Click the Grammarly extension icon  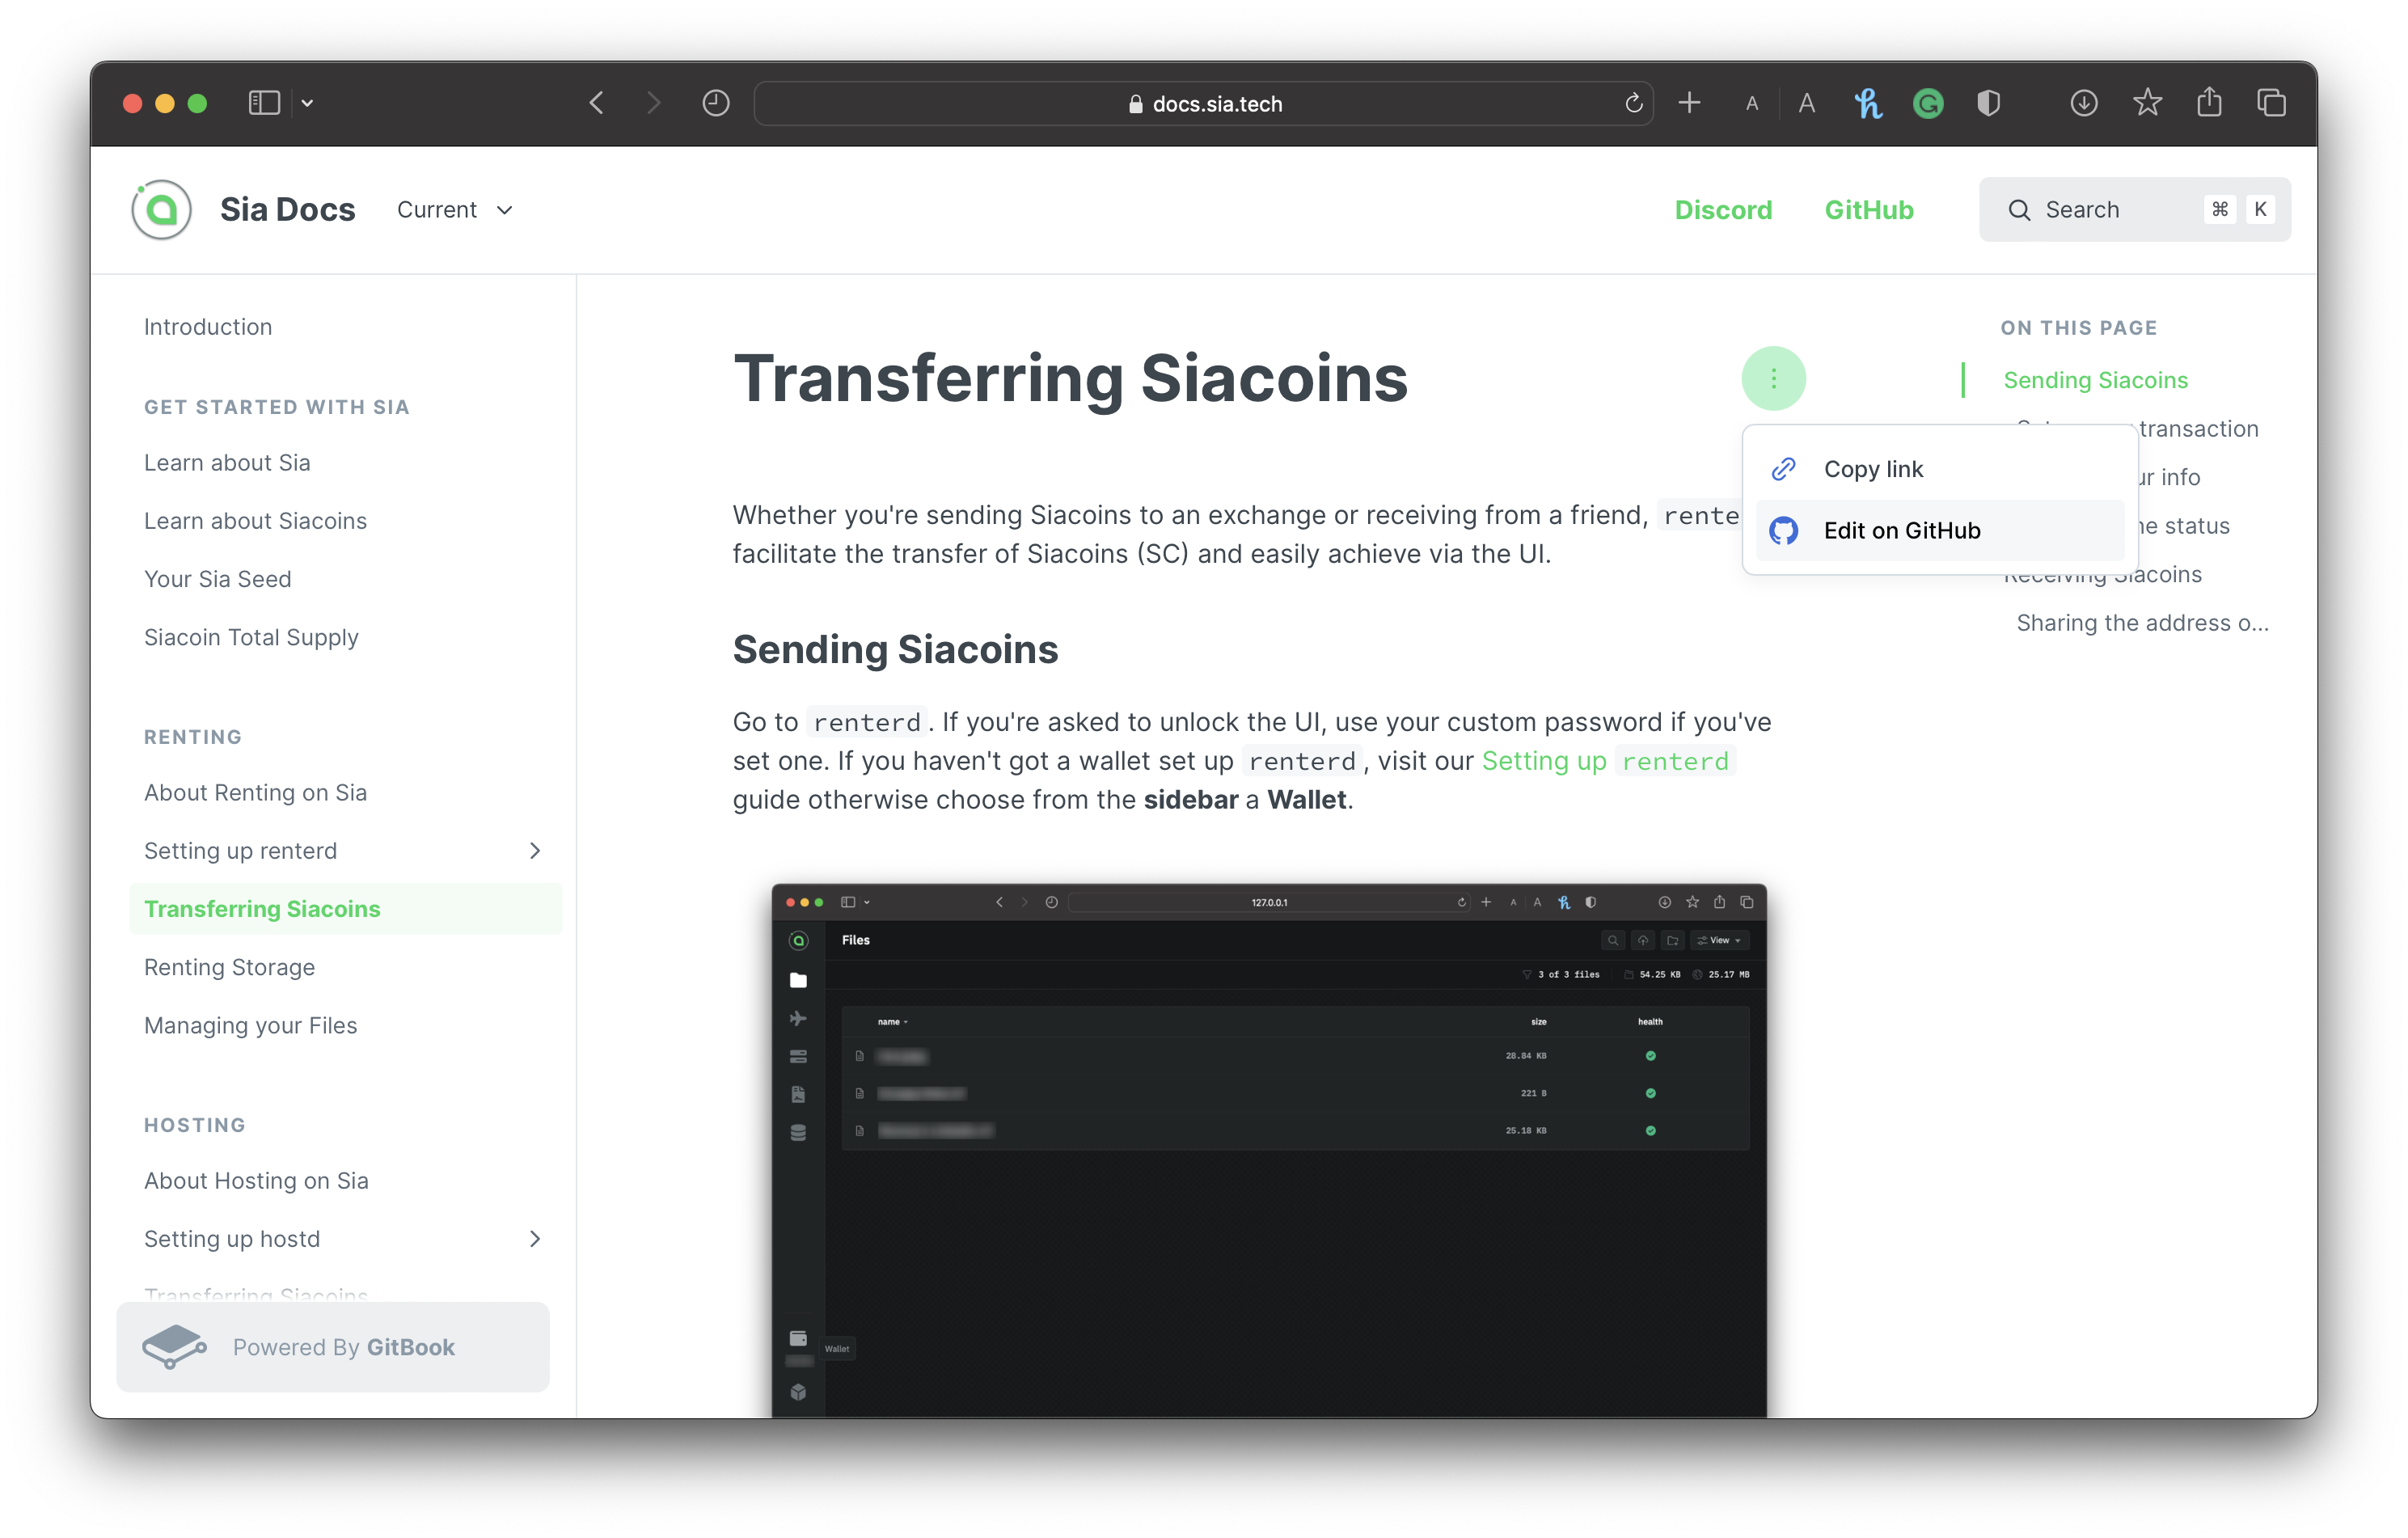[x=1927, y=103]
